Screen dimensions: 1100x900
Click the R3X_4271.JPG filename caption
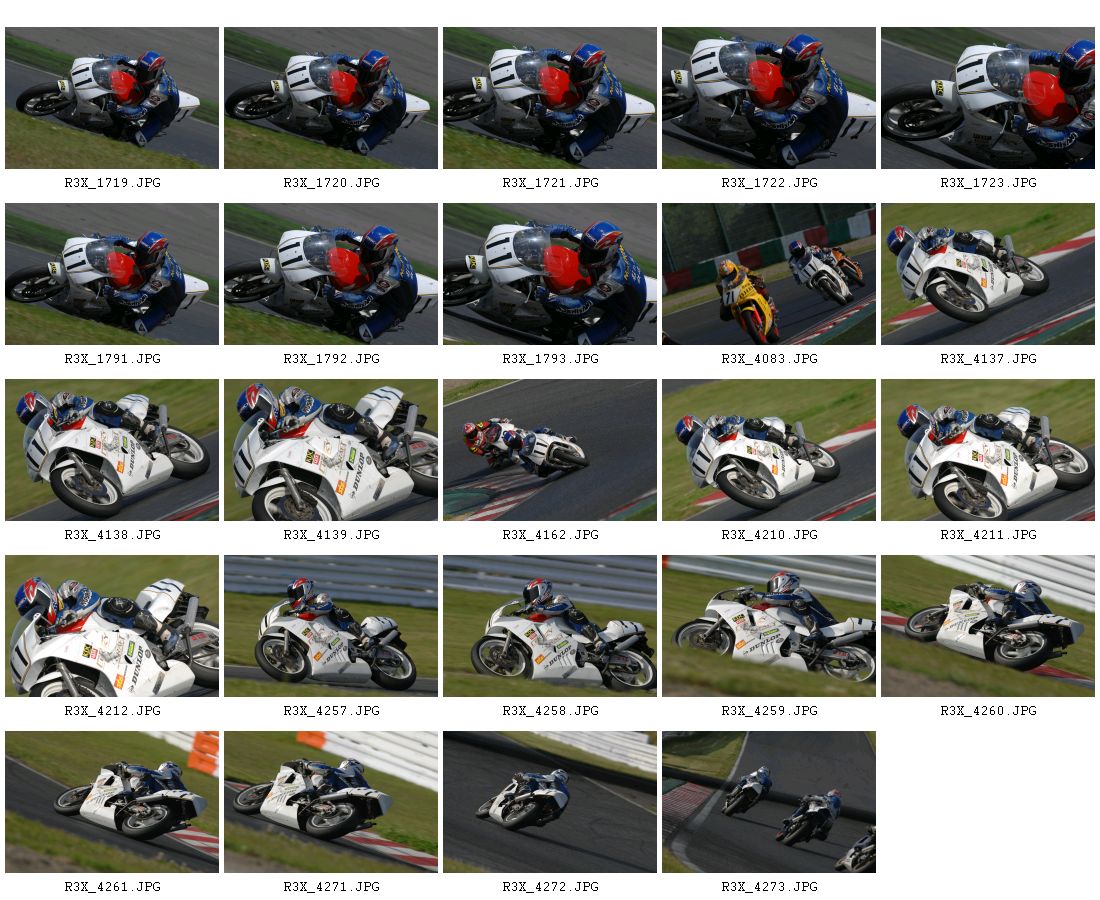(x=332, y=887)
